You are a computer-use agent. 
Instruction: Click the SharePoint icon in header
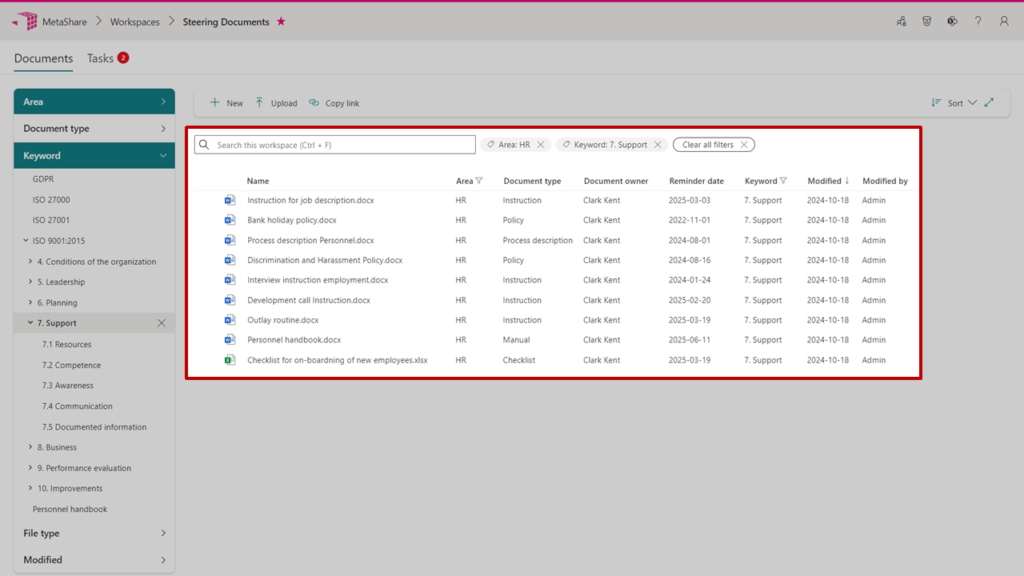[952, 21]
